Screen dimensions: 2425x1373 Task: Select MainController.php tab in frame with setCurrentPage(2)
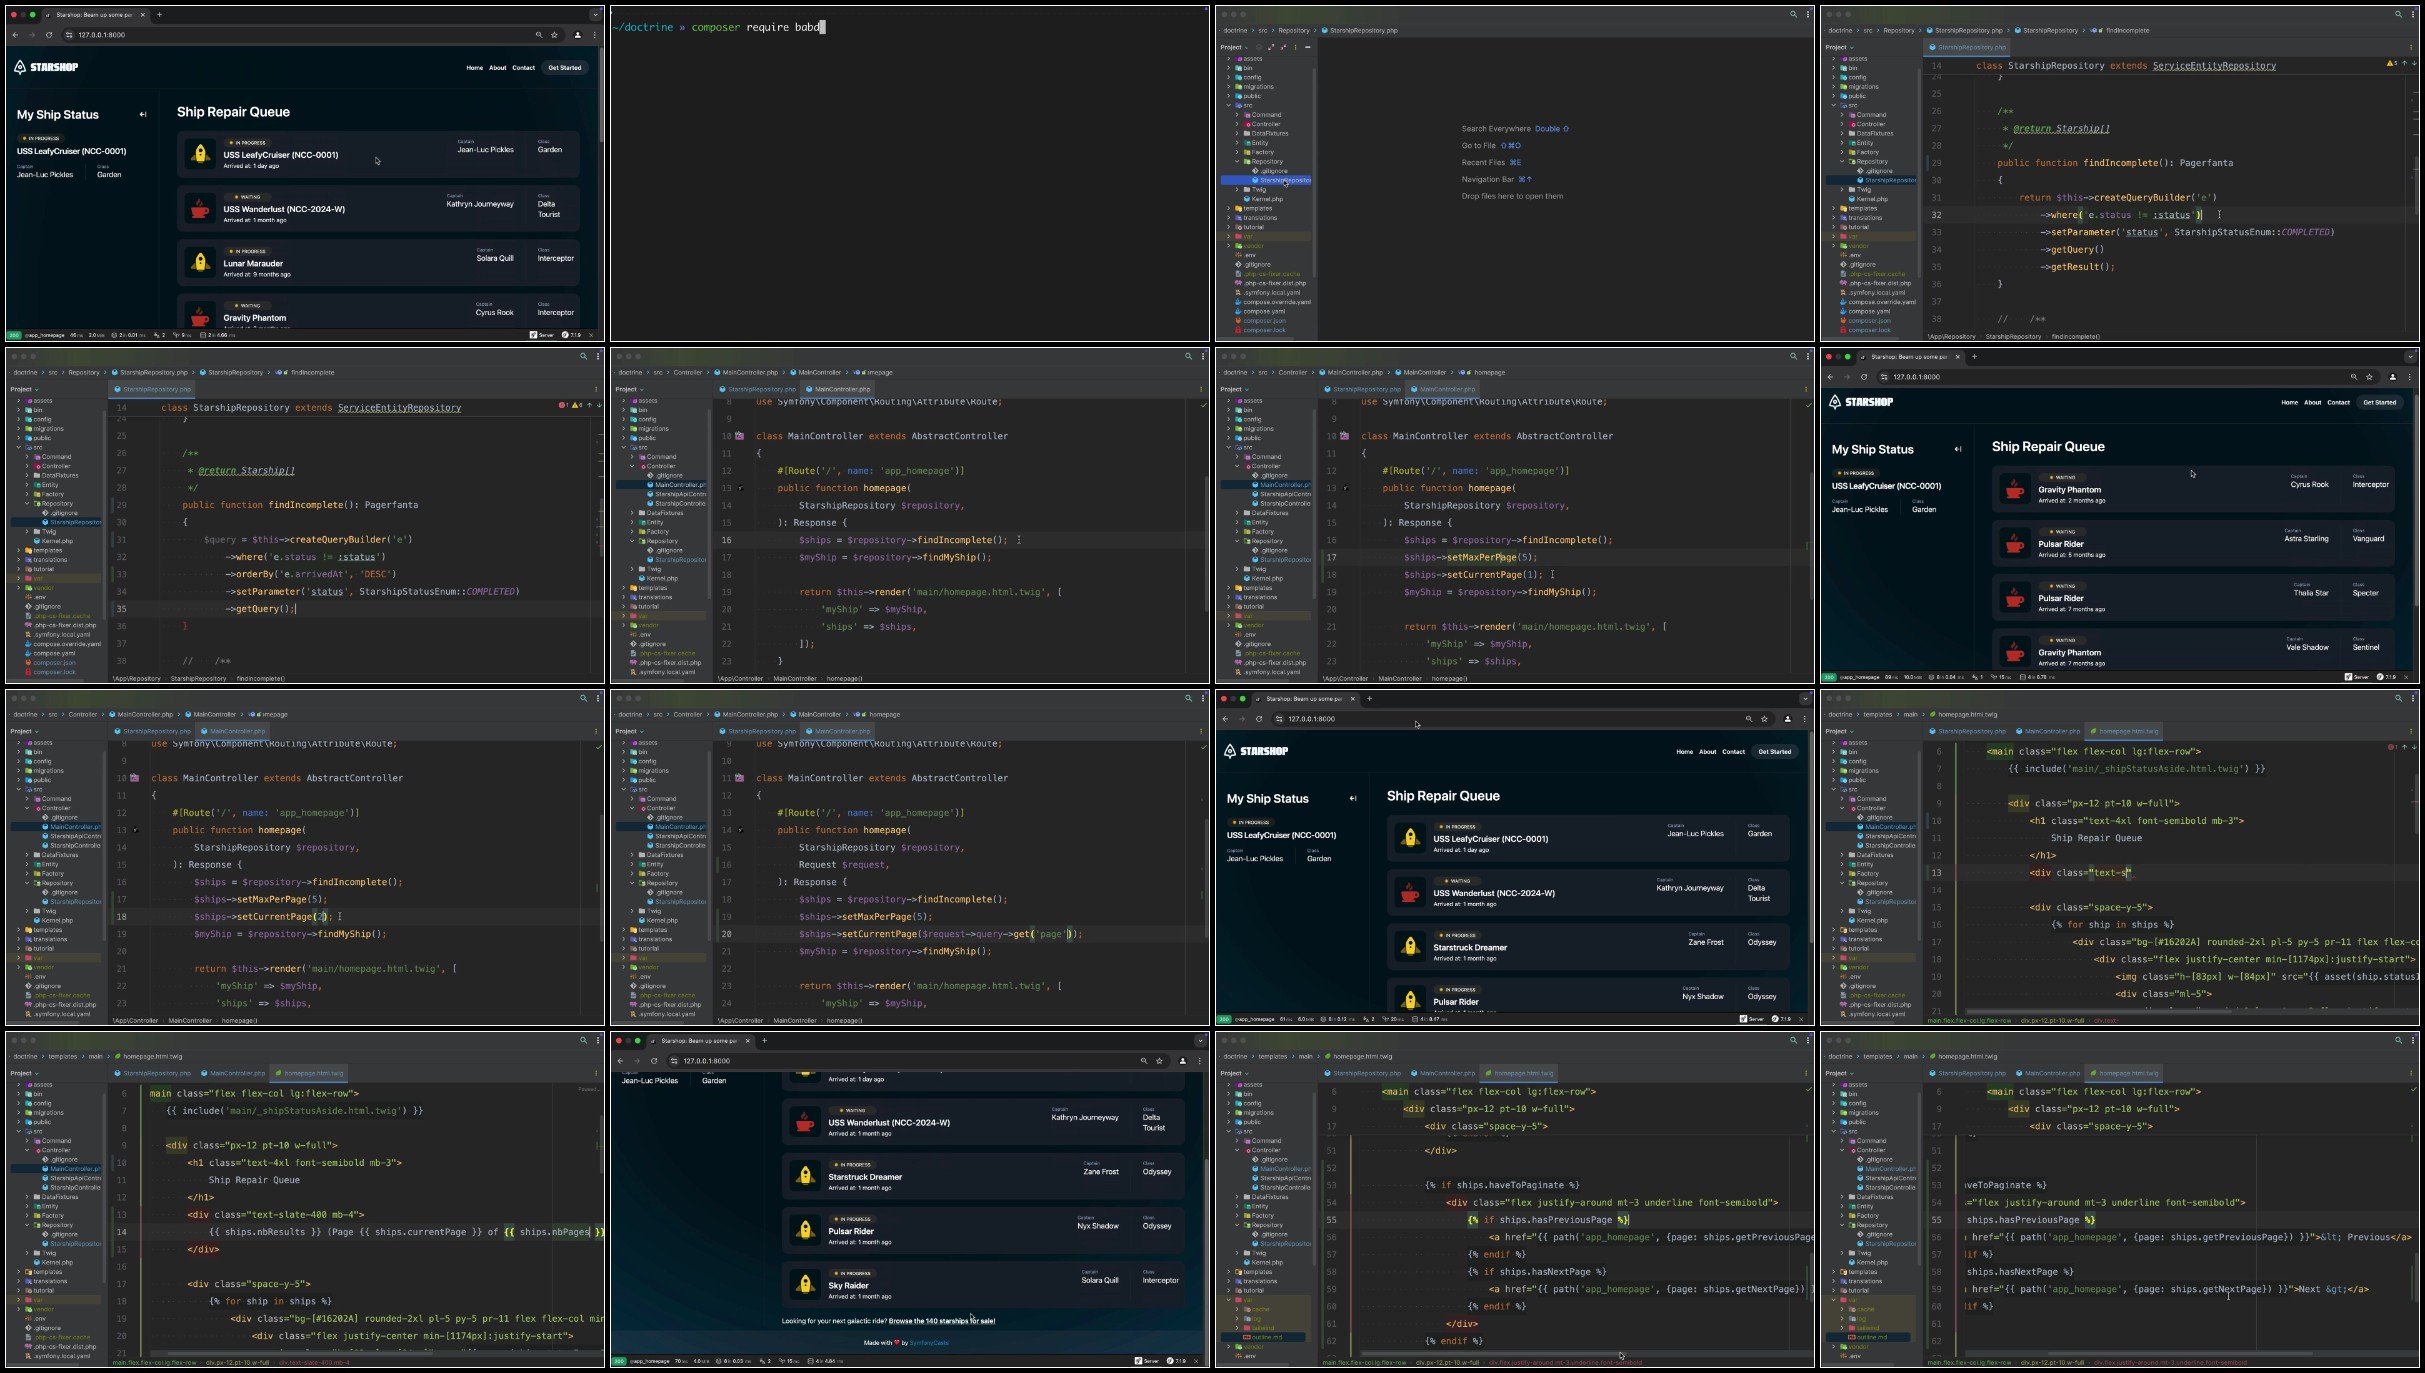pyautogui.click(x=233, y=731)
